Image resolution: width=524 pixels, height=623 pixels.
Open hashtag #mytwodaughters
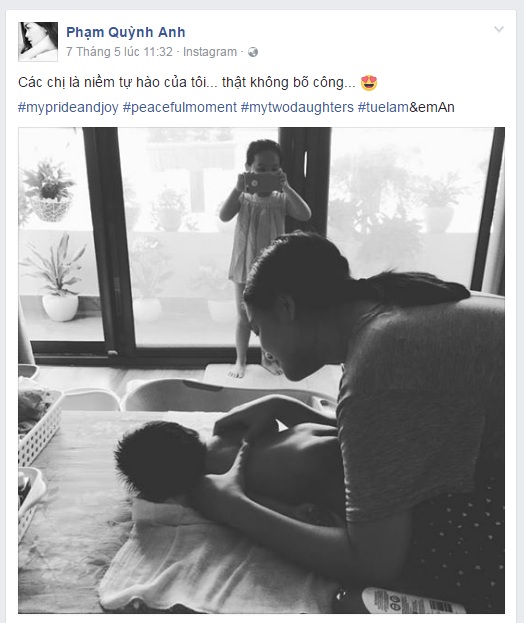tap(297, 107)
